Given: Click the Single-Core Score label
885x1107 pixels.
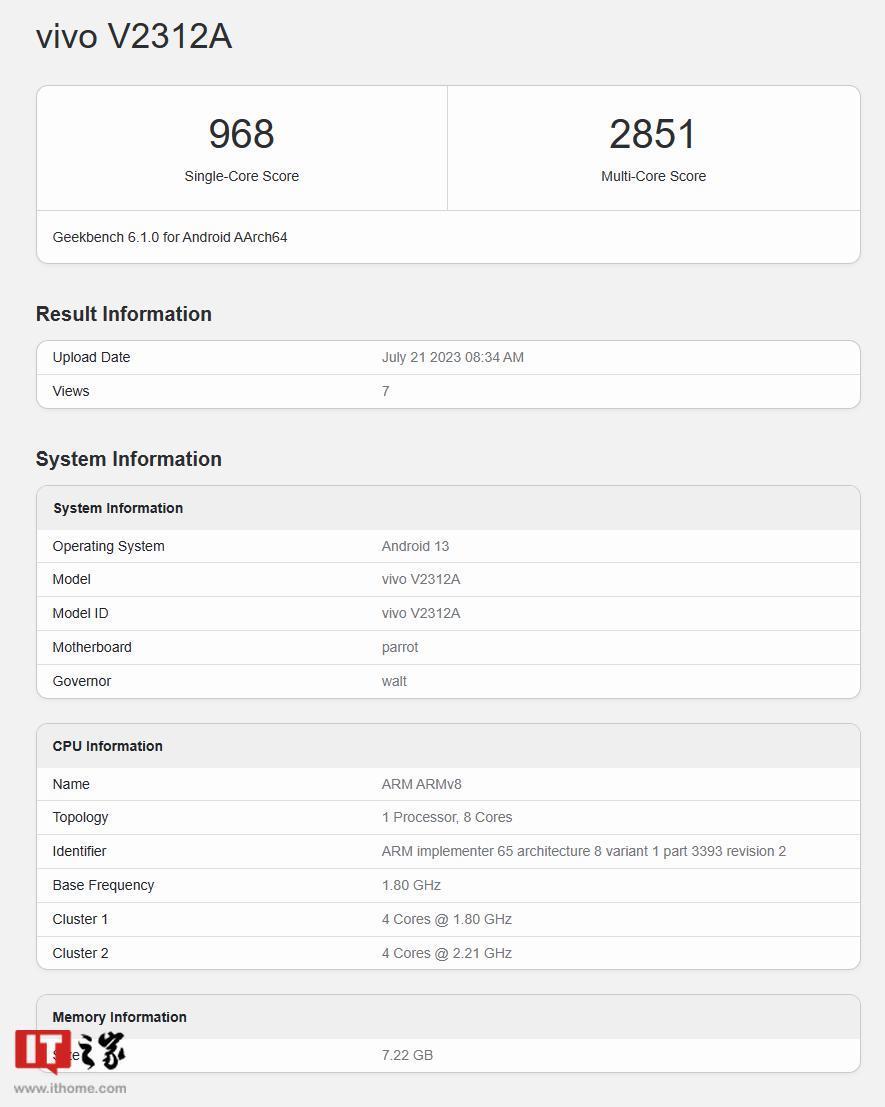Looking at the screenshot, I should pos(241,176).
